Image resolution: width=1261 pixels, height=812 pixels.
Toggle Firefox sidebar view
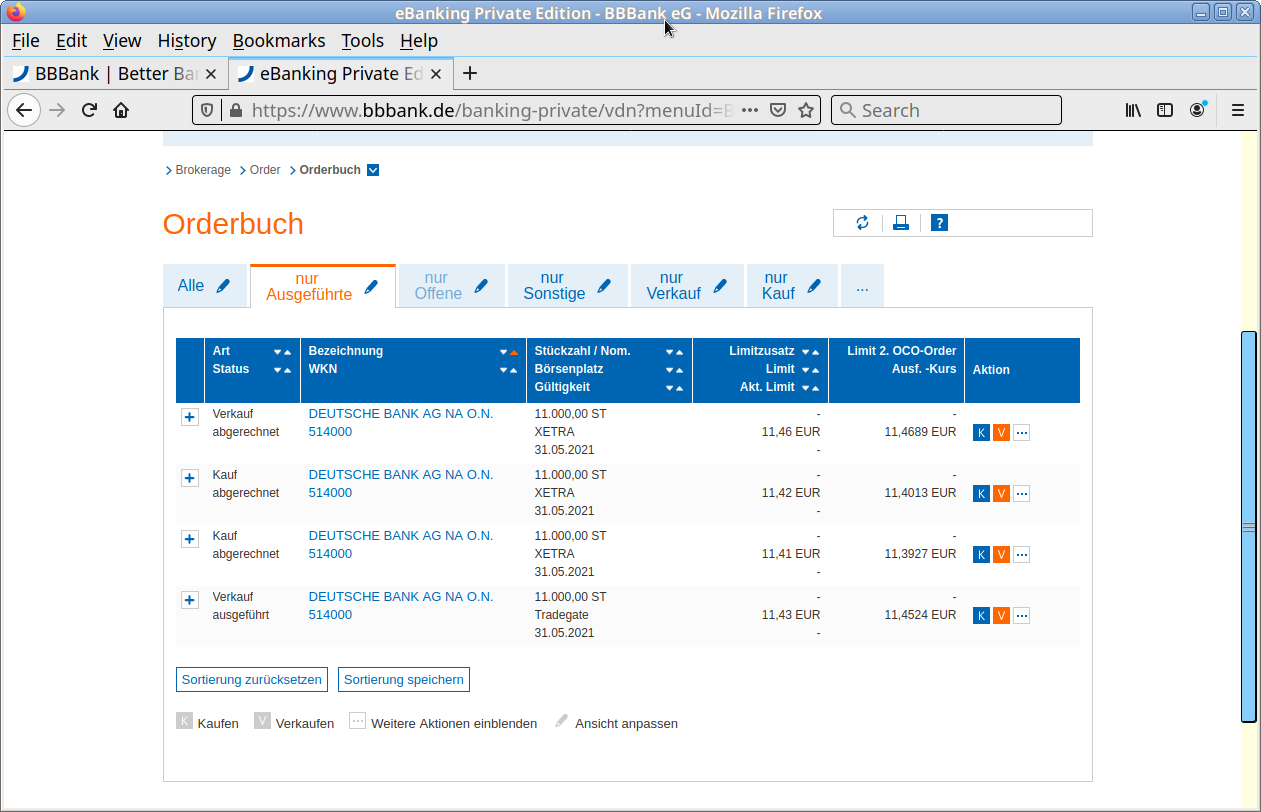click(1165, 110)
